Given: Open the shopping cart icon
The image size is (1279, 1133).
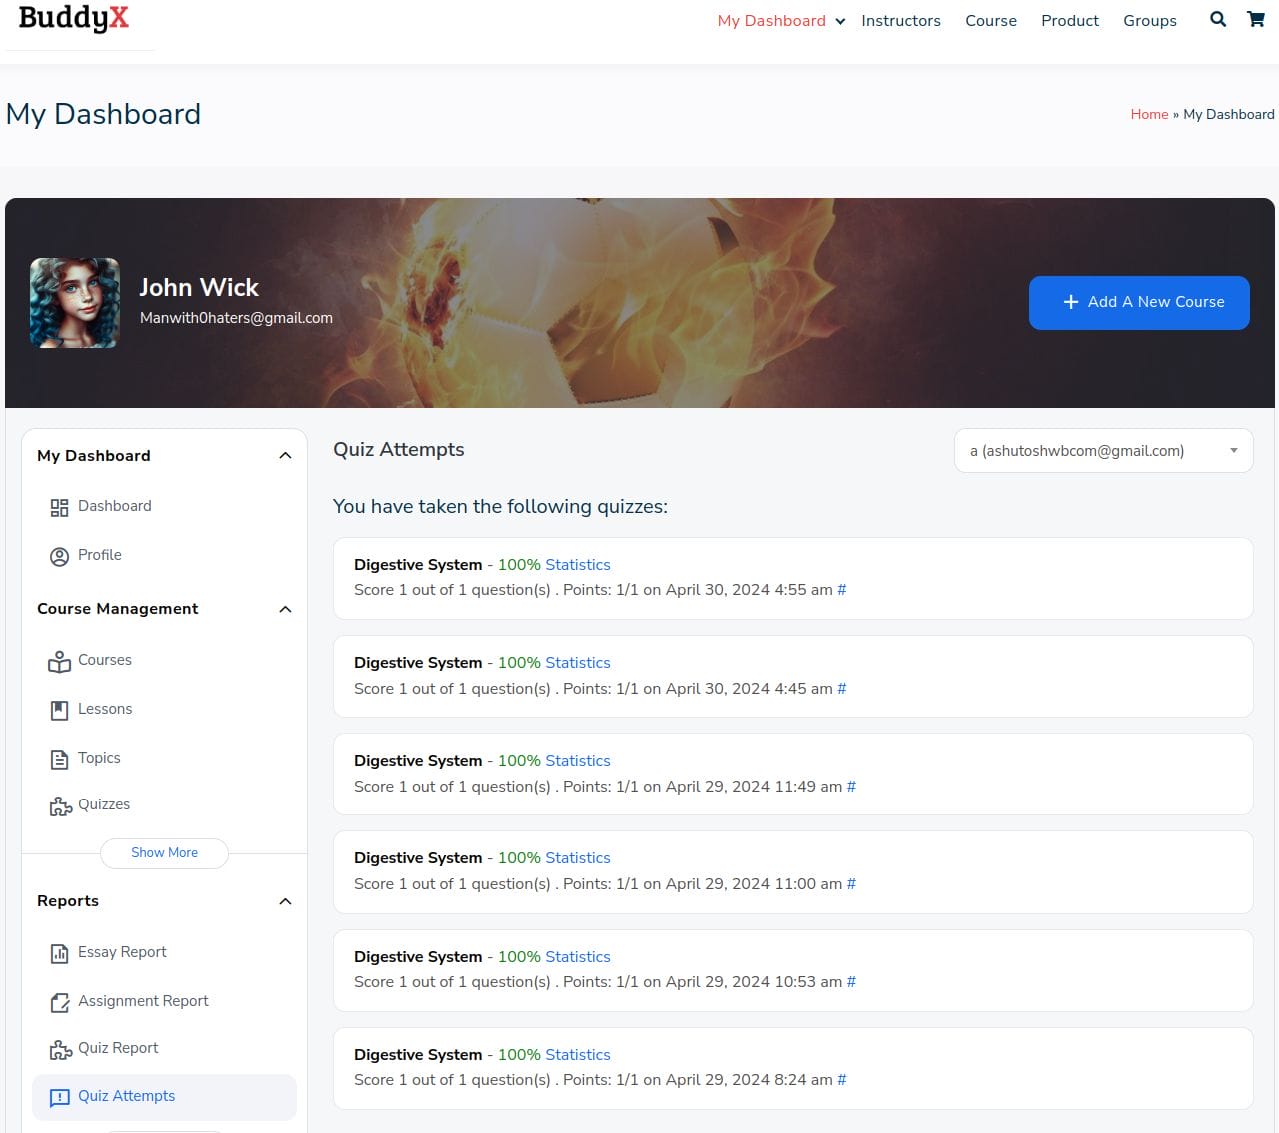Looking at the screenshot, I should pyautogui.click(x=1256, y=19).
